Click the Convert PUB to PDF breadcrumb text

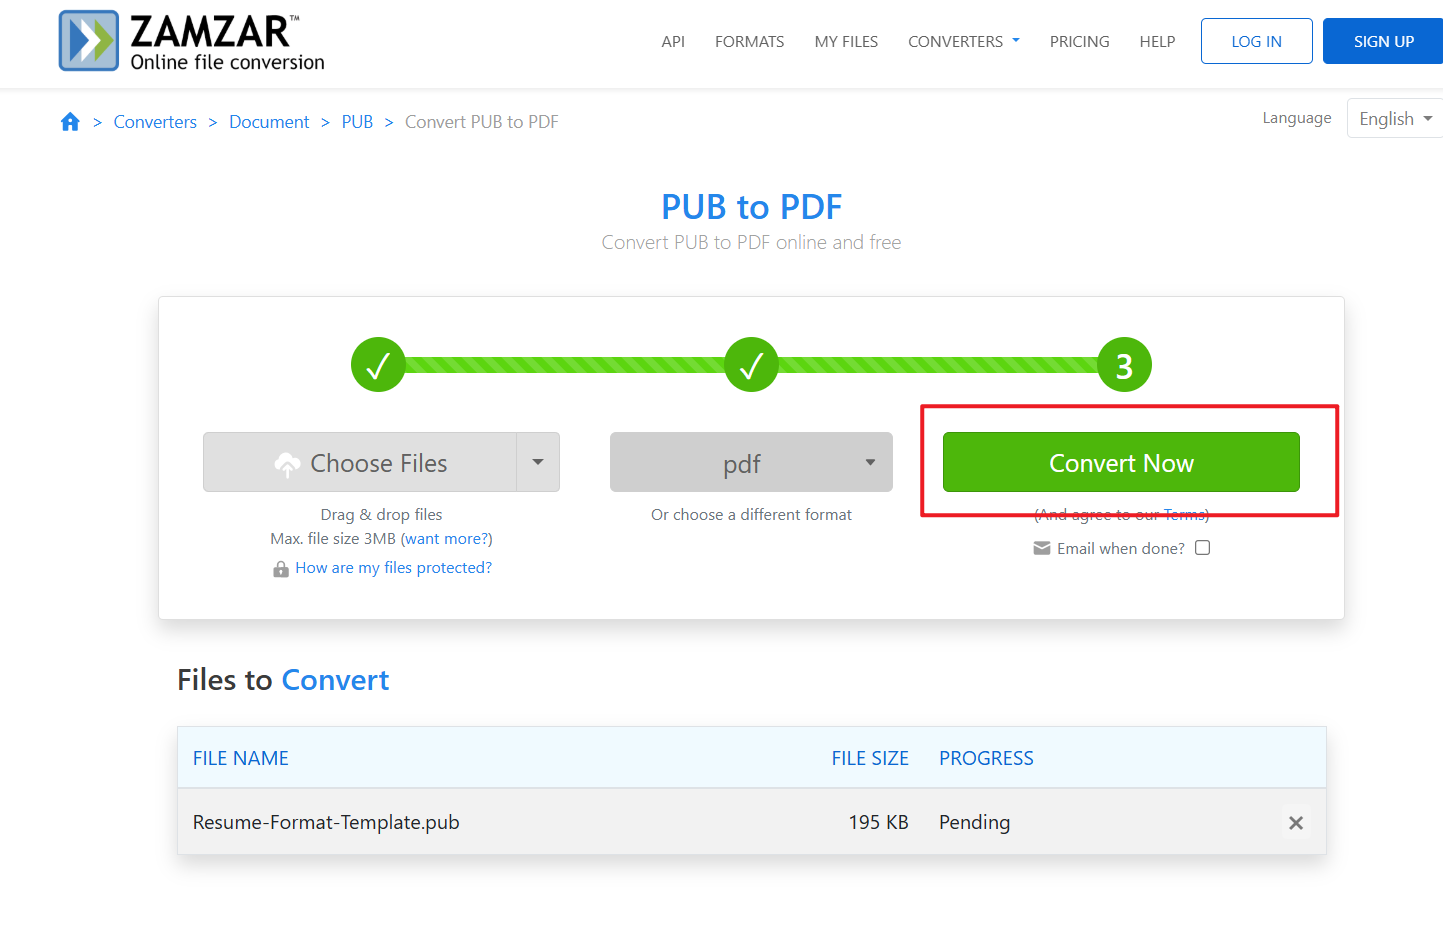[x=481, y=122]
